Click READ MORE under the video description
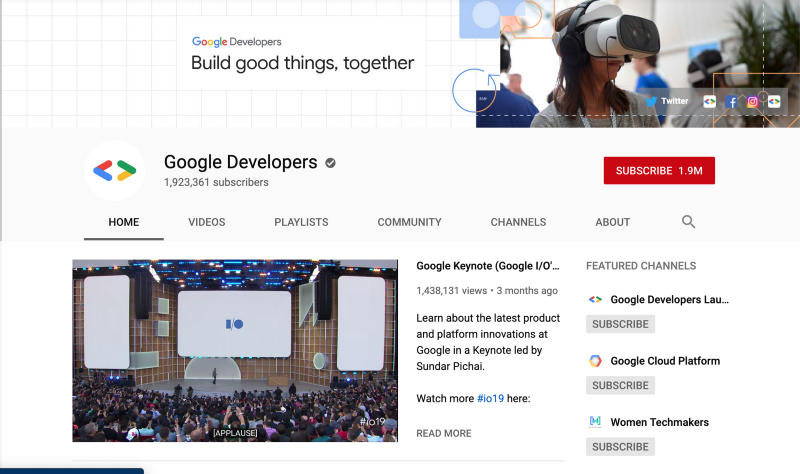Image resolution: width=800 pixels, height=474 pixels. (x=444, y=433)
